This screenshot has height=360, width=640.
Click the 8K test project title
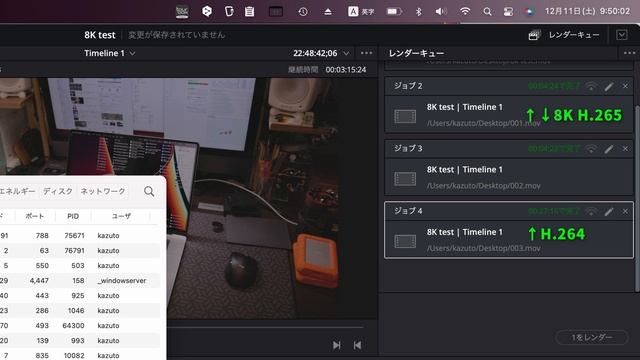tap(100, 35)
